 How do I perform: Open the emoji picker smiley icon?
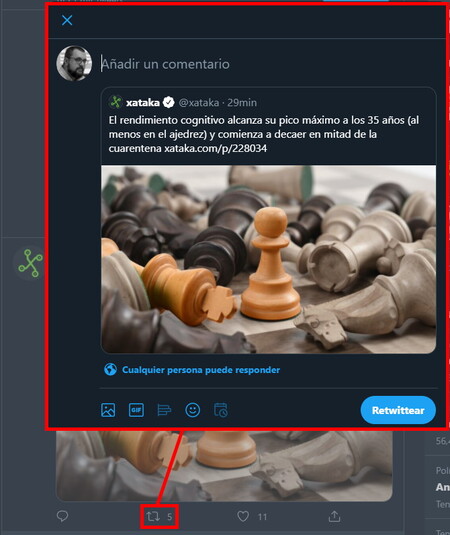click(x=192, y=410)
